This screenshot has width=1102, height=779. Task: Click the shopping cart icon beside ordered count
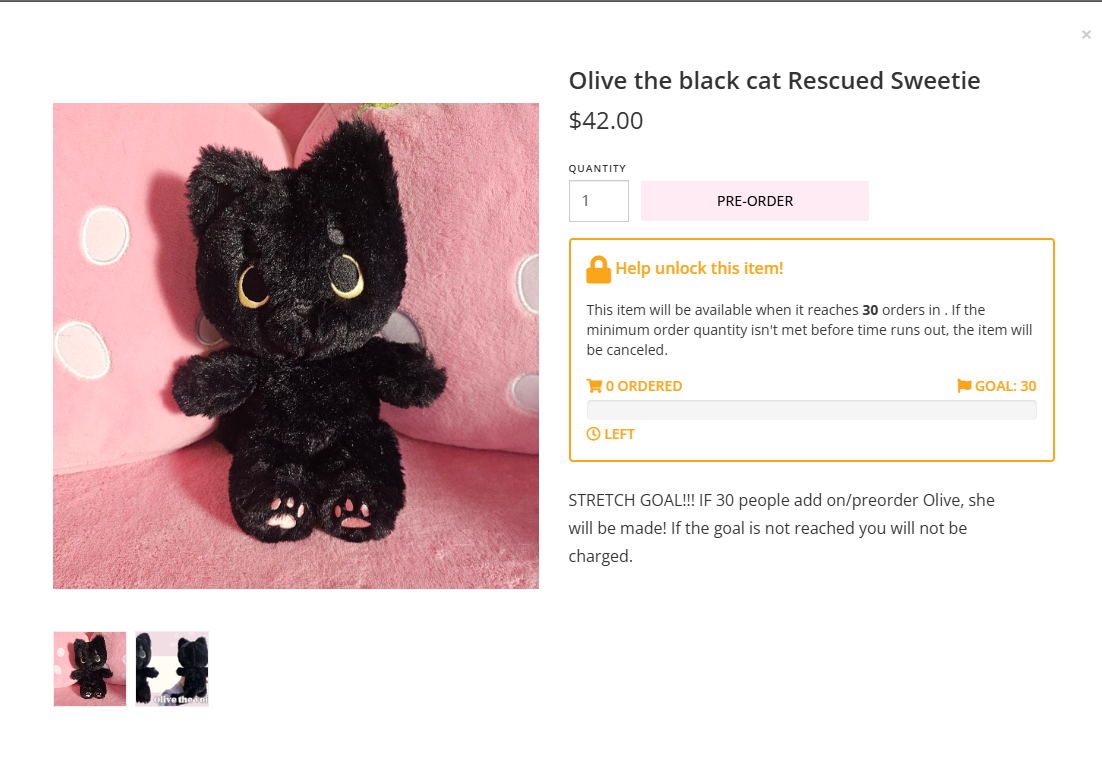[x=594, y=386]
